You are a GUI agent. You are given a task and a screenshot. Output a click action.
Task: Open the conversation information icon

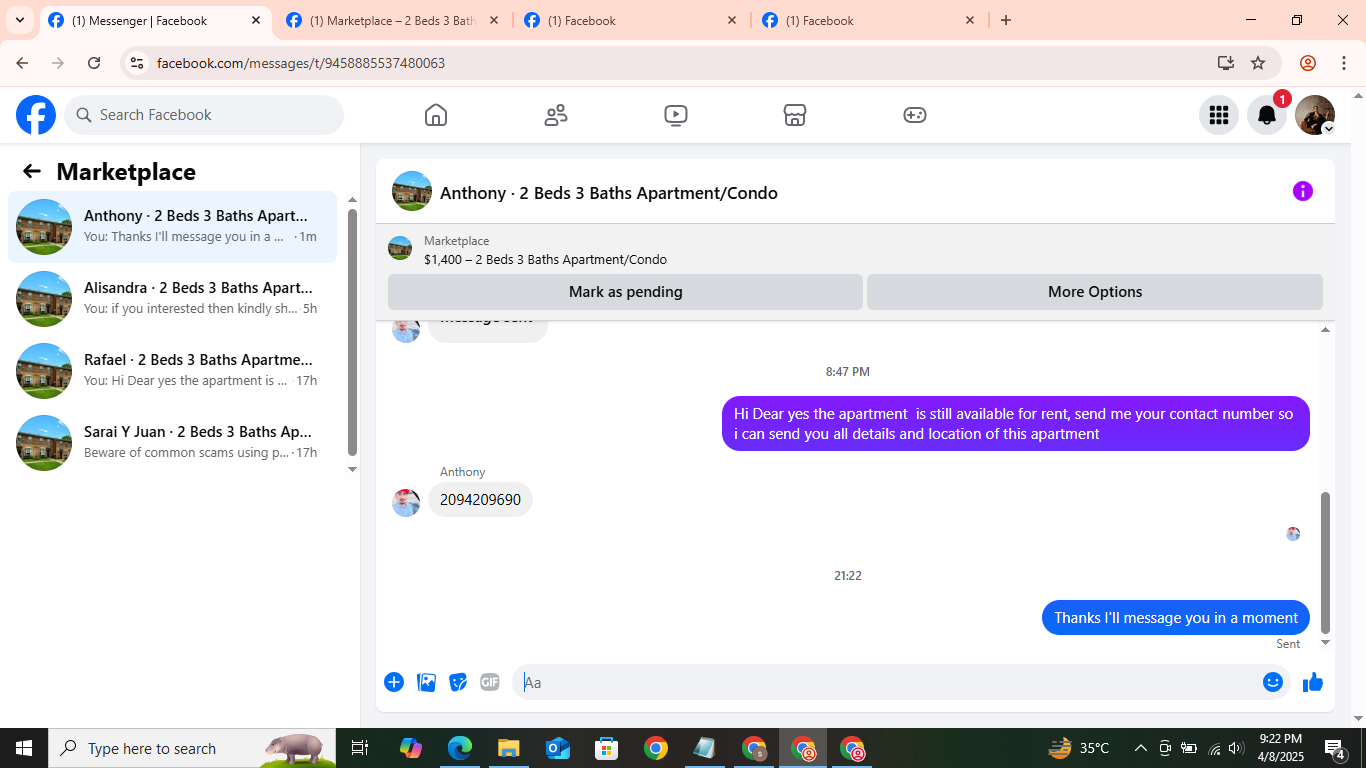tap(1303, 191)
